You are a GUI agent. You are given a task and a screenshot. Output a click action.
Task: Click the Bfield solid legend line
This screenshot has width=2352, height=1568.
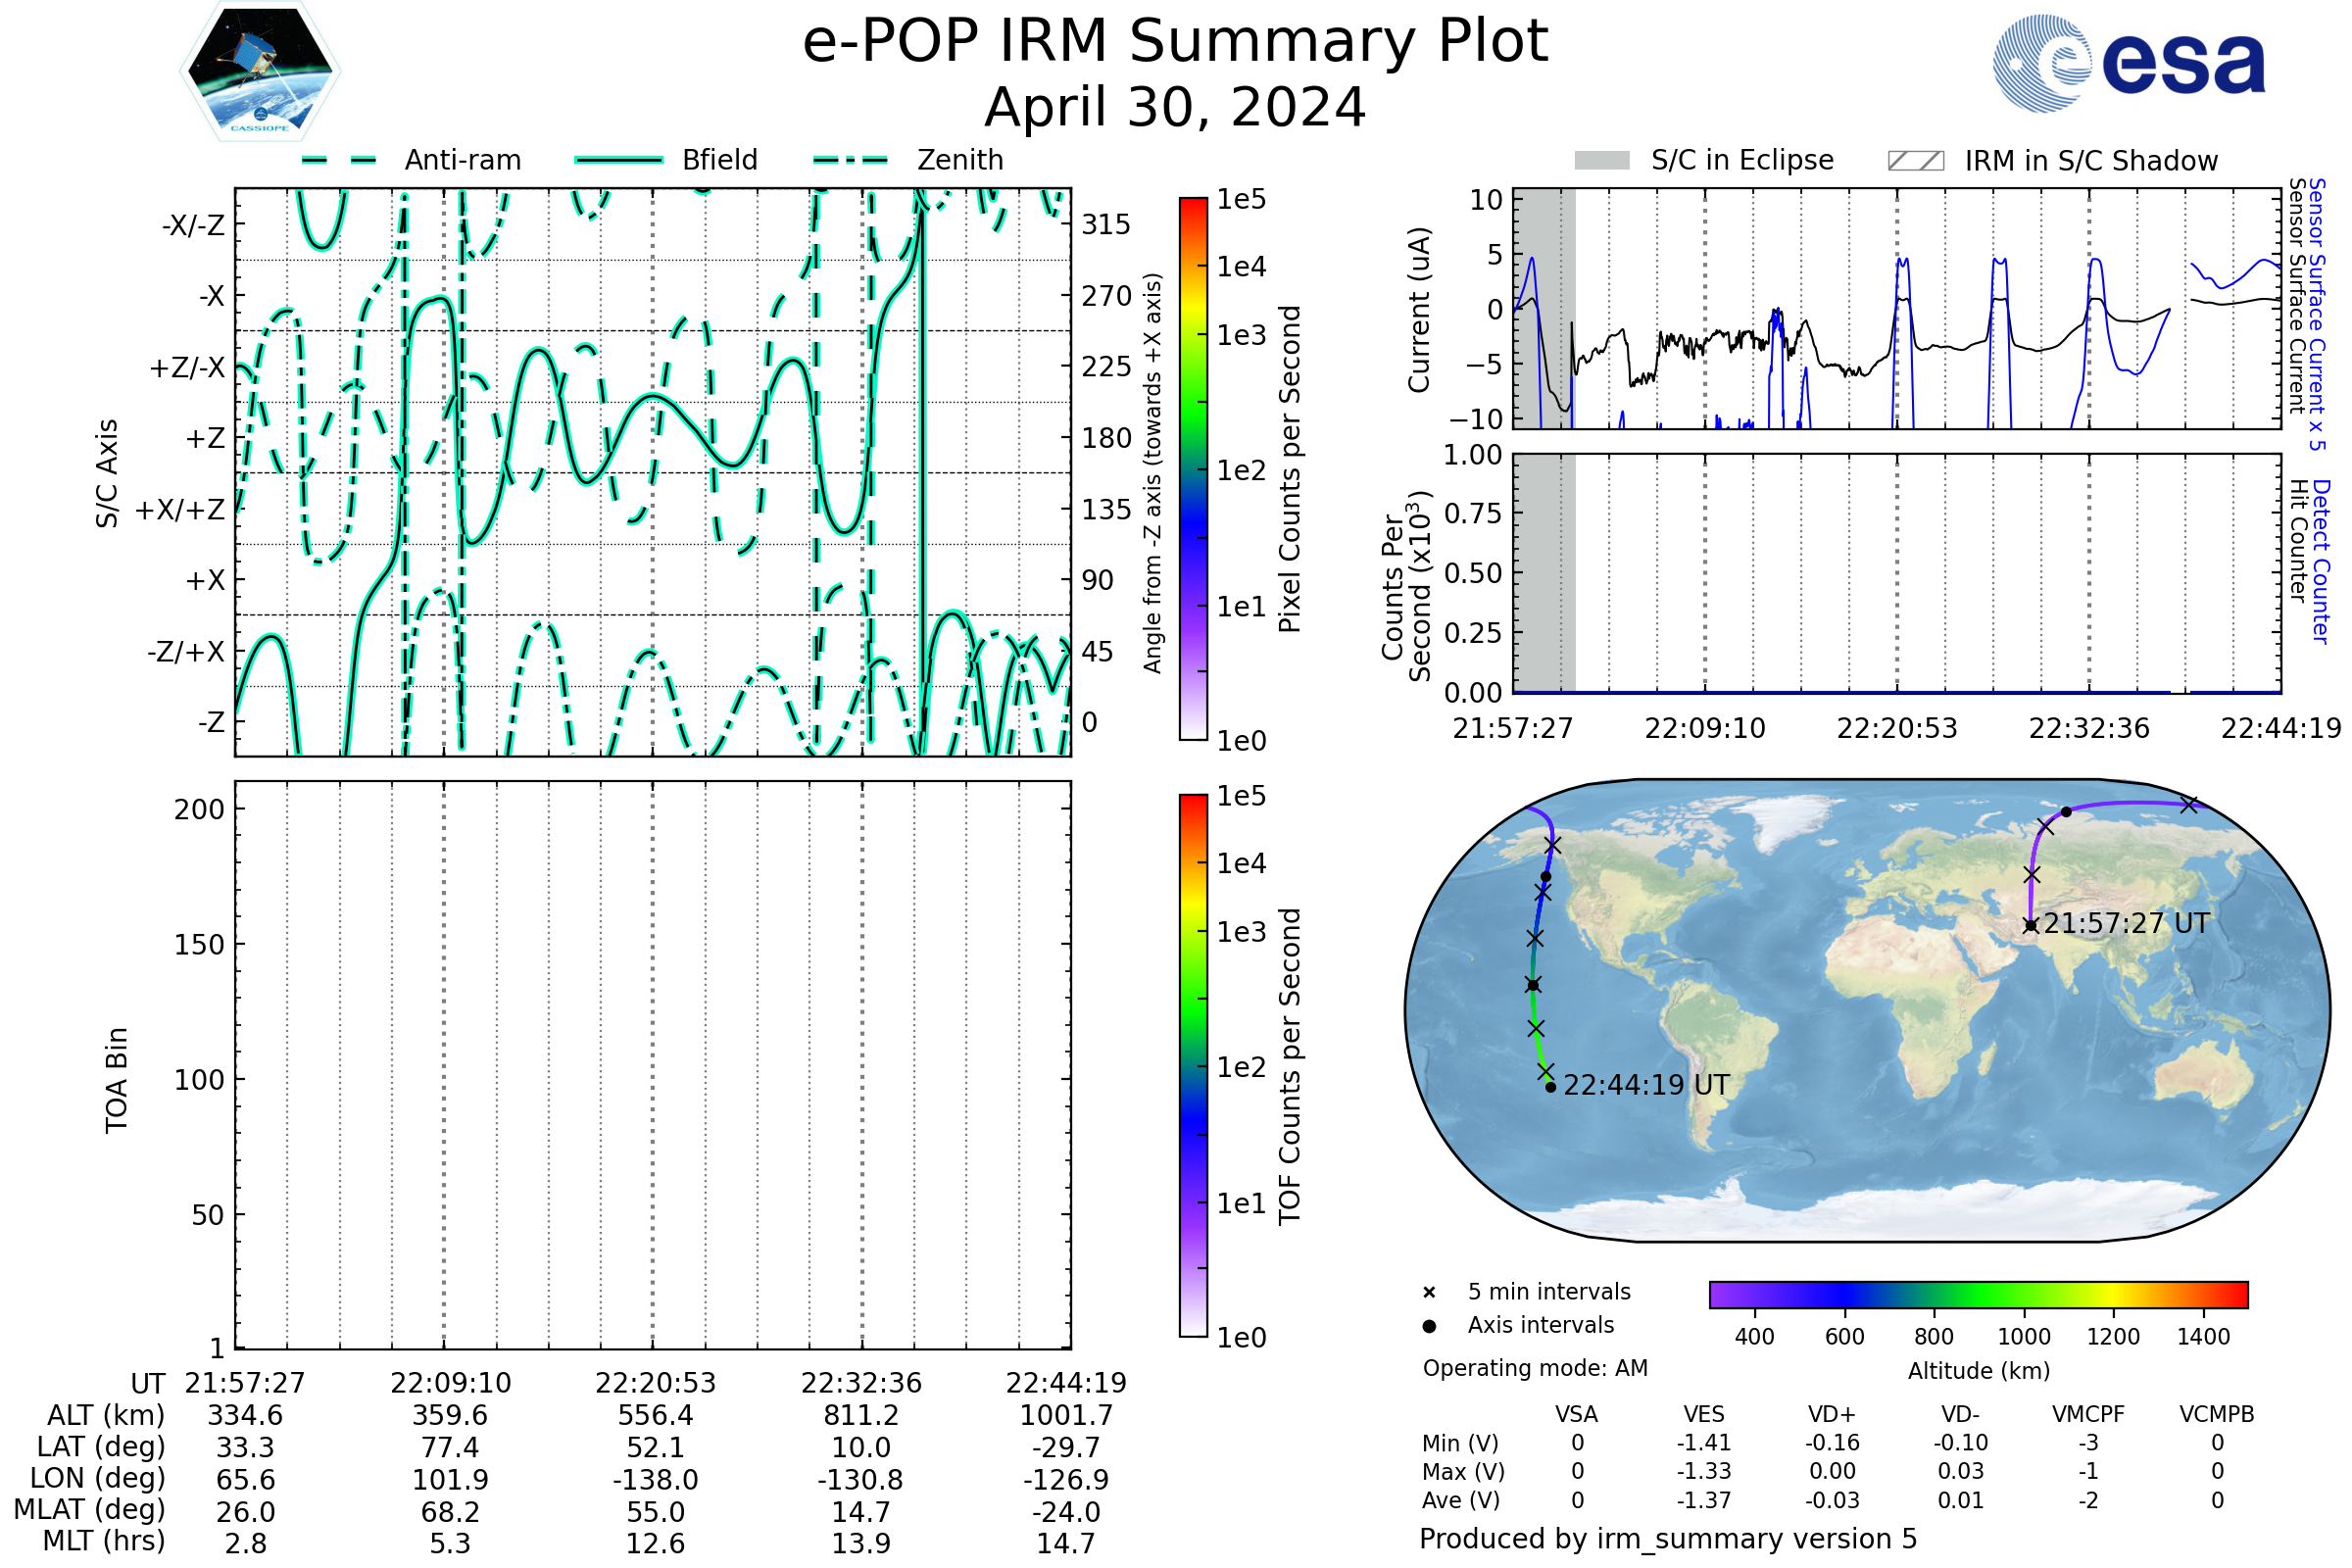[618, 160]
